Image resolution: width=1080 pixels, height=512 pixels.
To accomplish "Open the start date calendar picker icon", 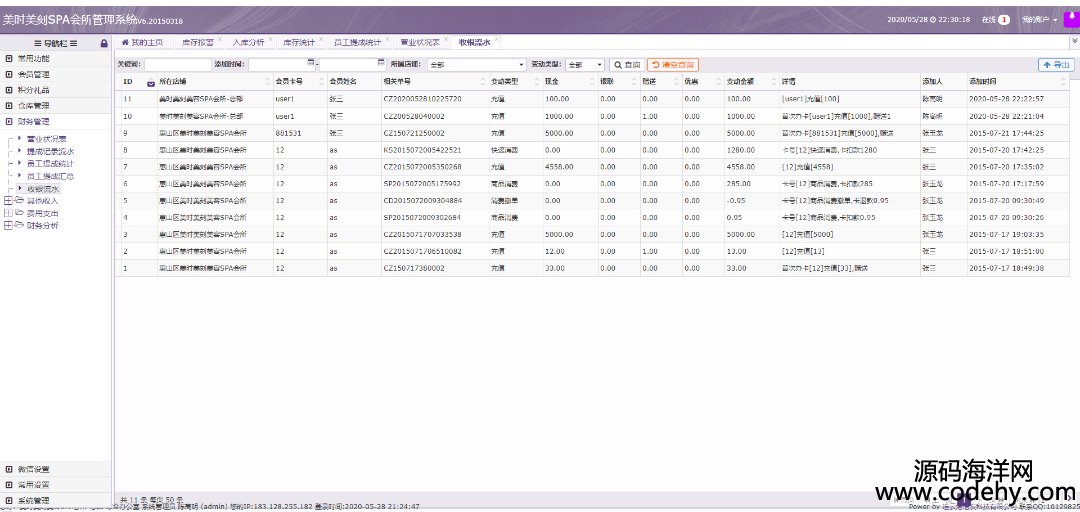I will [312, 63].
